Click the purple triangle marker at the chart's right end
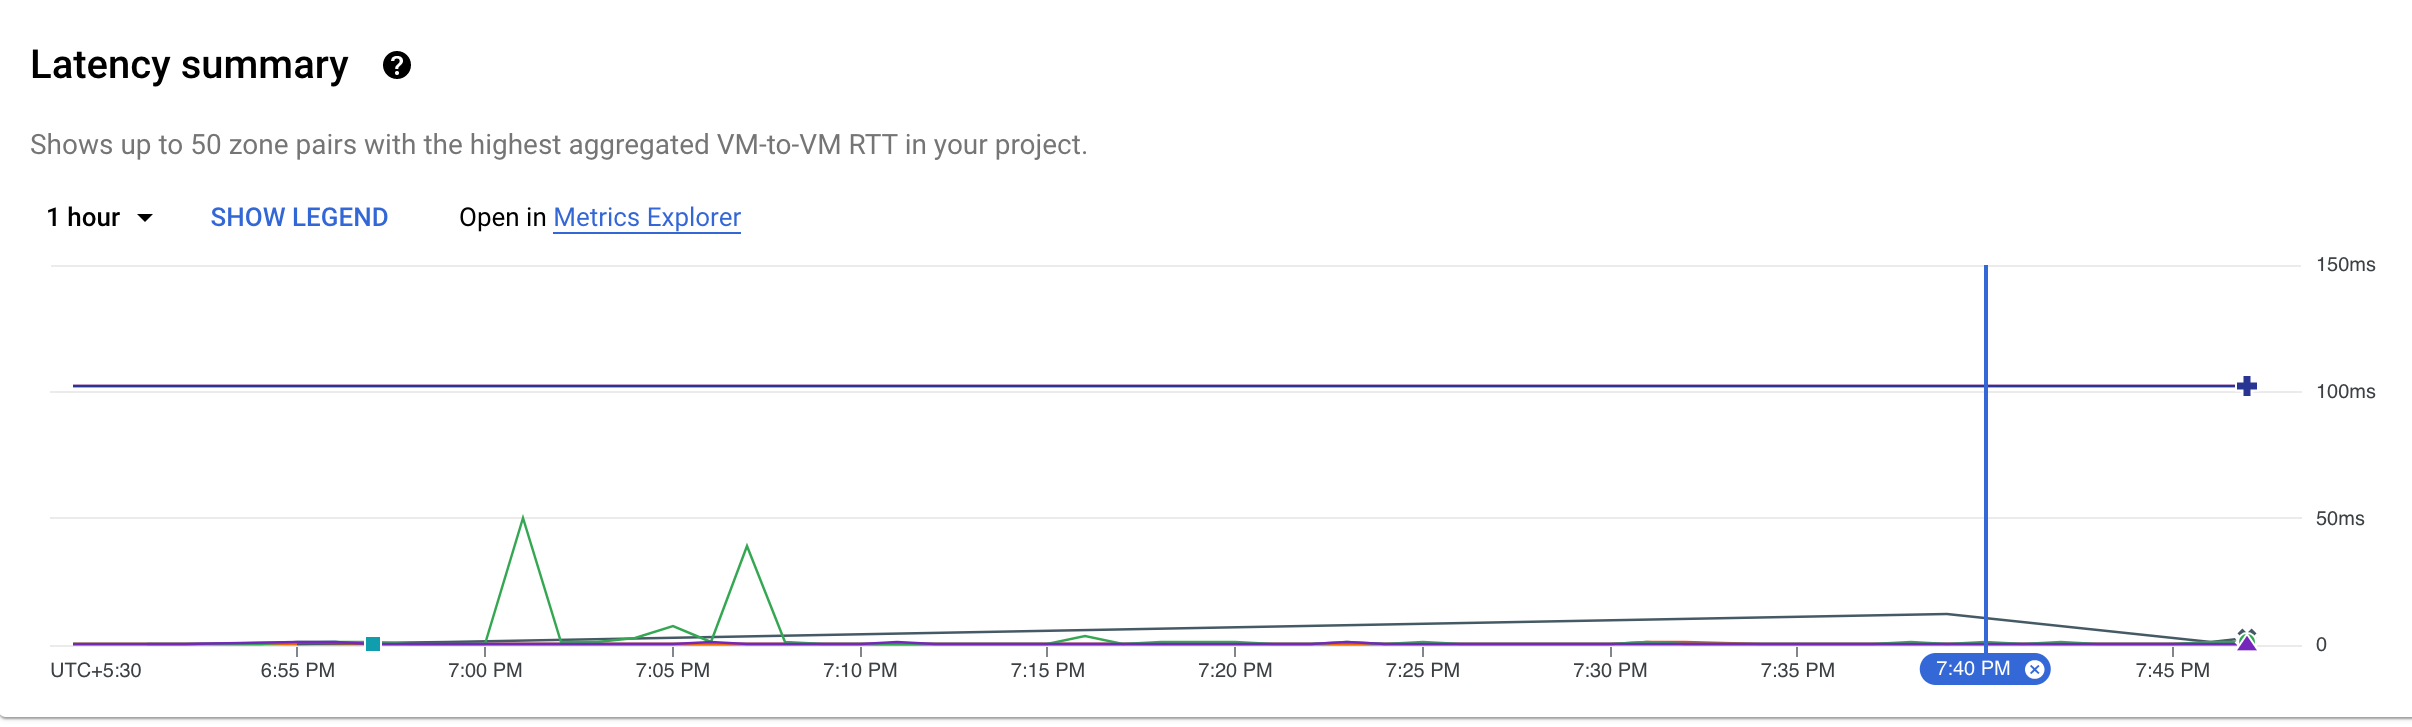 (x=2247, y=643)
